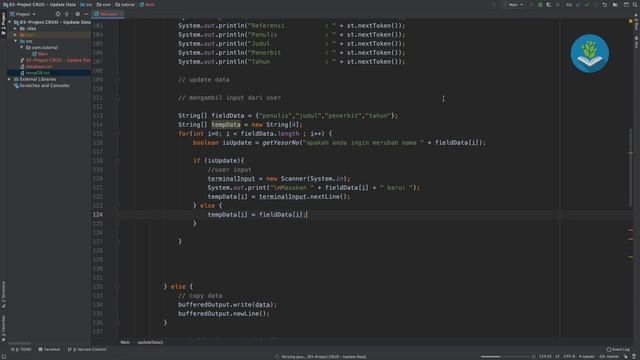Click the background task progress bar
Screen dimensions: 640x360
(505, 357)
